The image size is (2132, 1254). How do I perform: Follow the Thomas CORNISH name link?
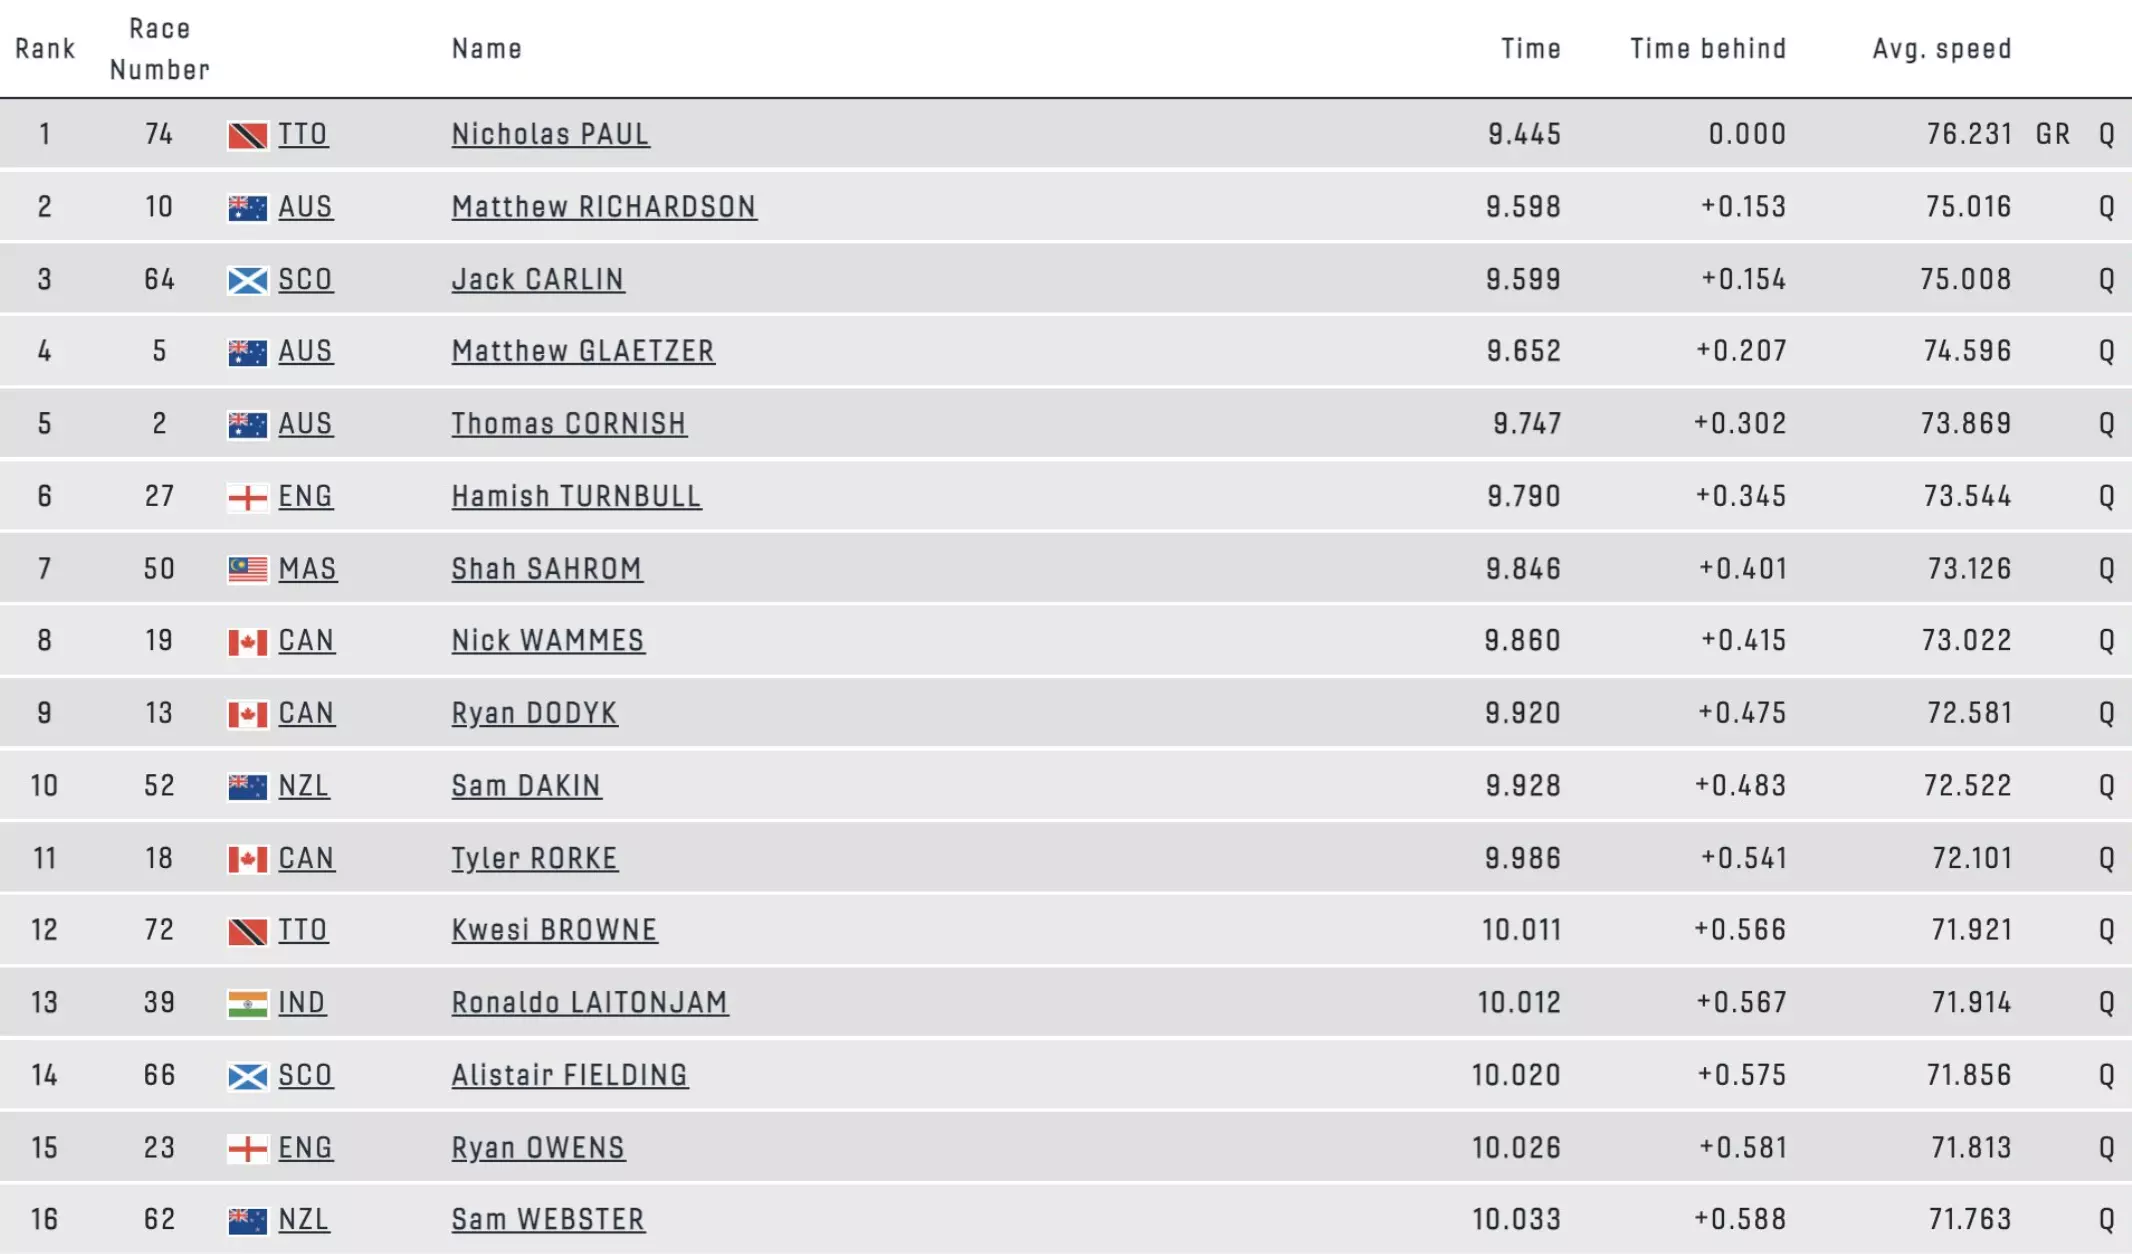tap(568, 424)
